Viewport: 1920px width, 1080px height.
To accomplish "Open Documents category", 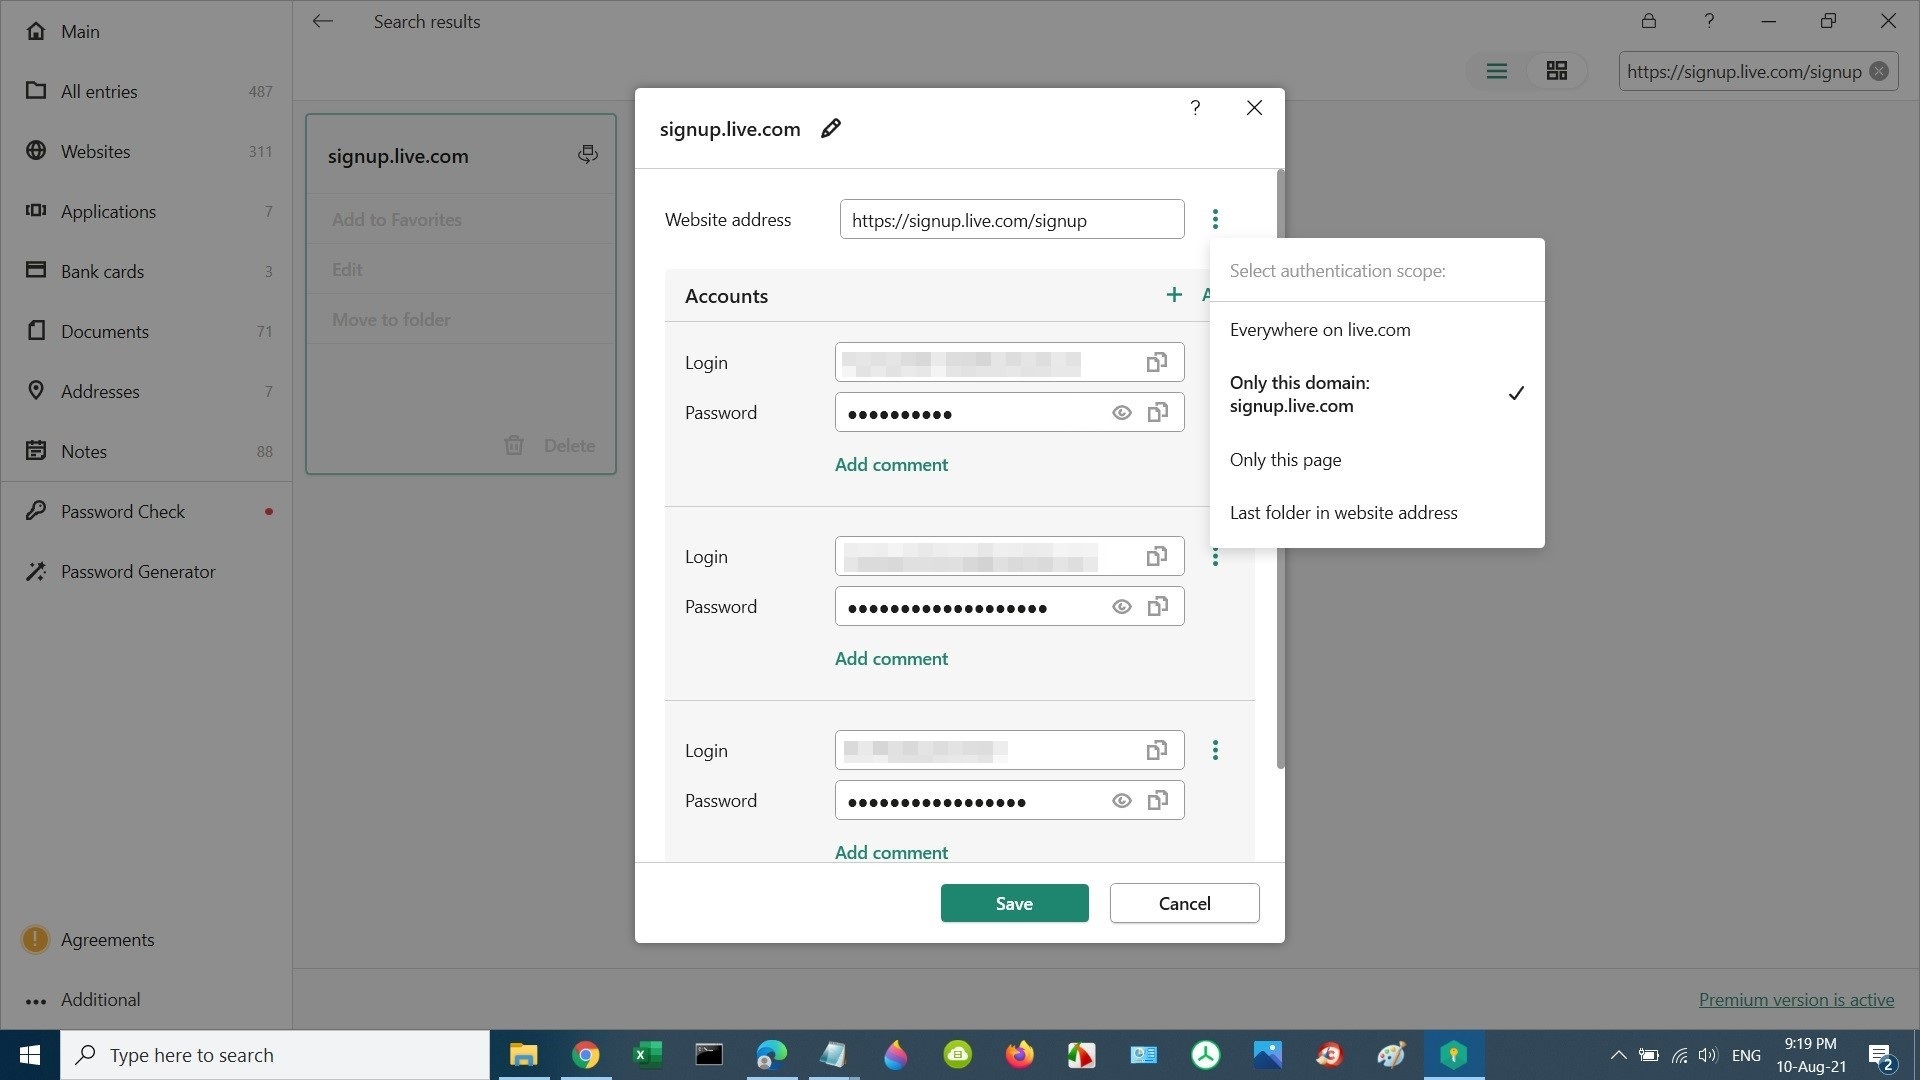I will pyautogui.click(x=146, y=331).
